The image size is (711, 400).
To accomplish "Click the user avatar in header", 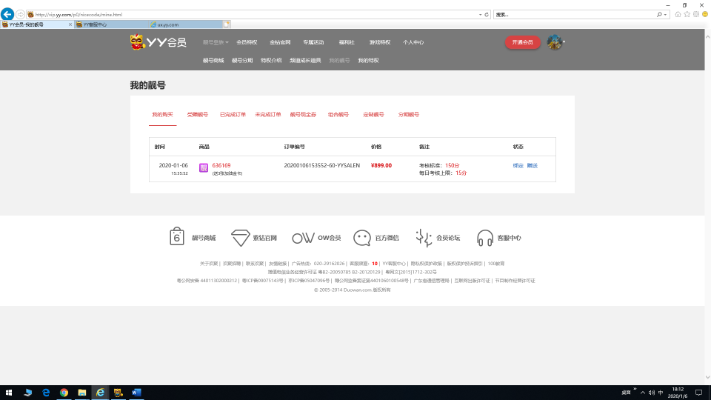I will tap(553, 42).
